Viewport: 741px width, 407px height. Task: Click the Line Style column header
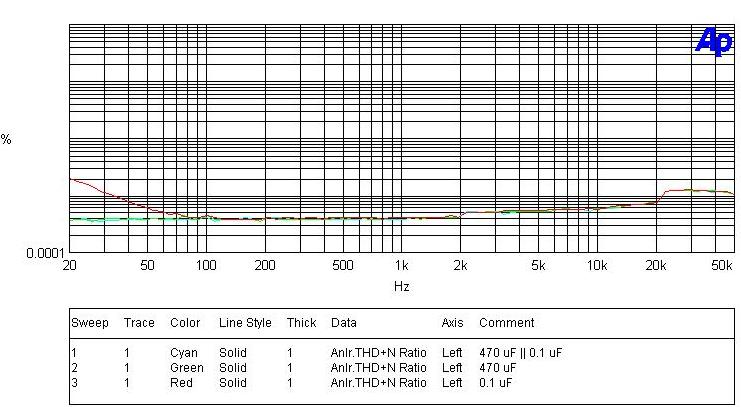[245, 323]
